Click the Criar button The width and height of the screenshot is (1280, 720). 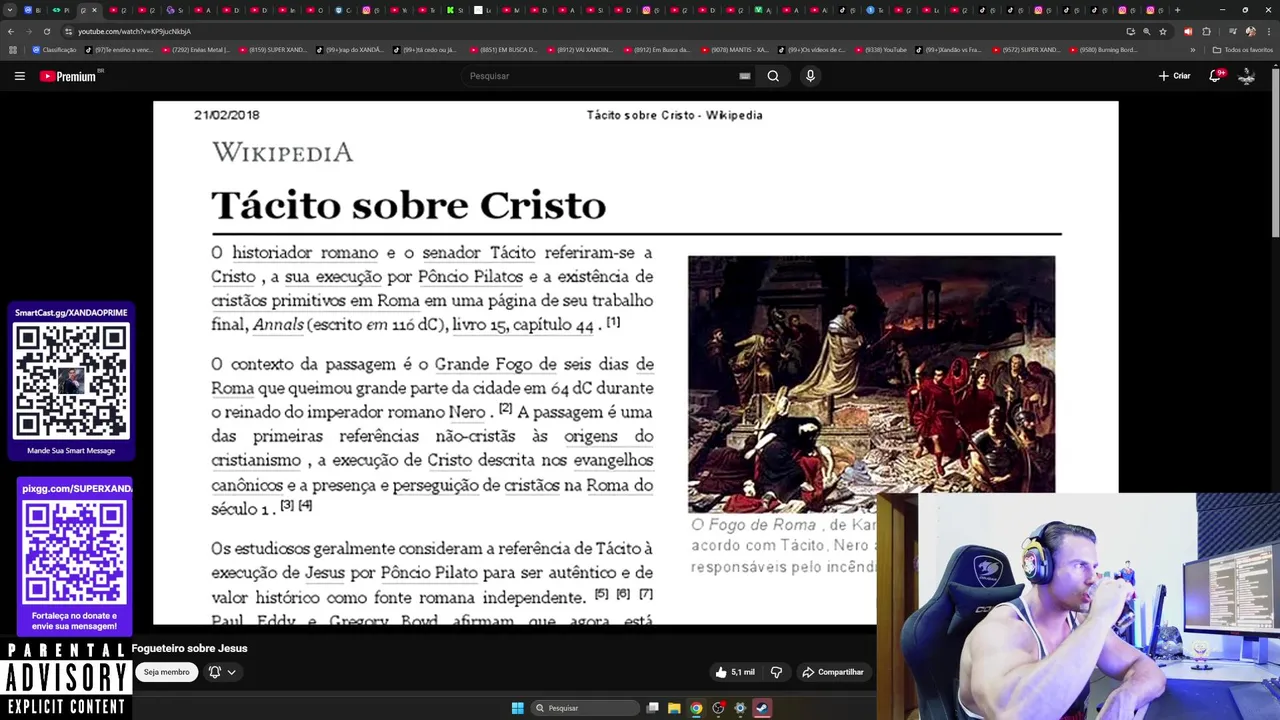(1175, 76)
